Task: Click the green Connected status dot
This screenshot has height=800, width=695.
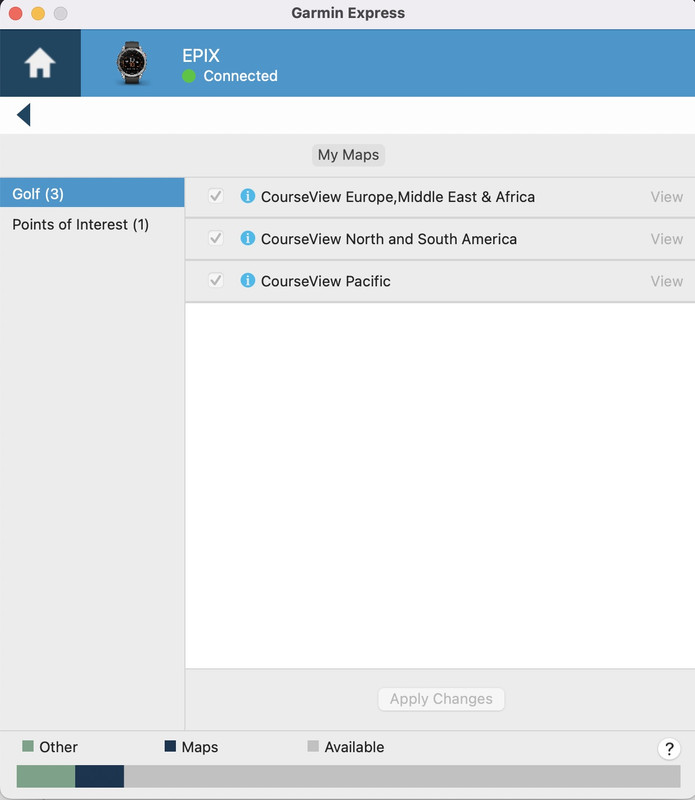Action: point(189,76)
